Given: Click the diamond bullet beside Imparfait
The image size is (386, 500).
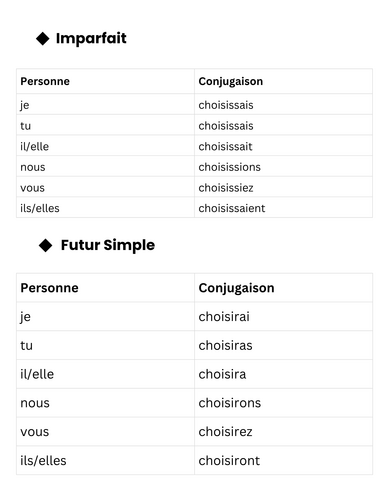Looking at the screenshot, I should tap(43, 39).
